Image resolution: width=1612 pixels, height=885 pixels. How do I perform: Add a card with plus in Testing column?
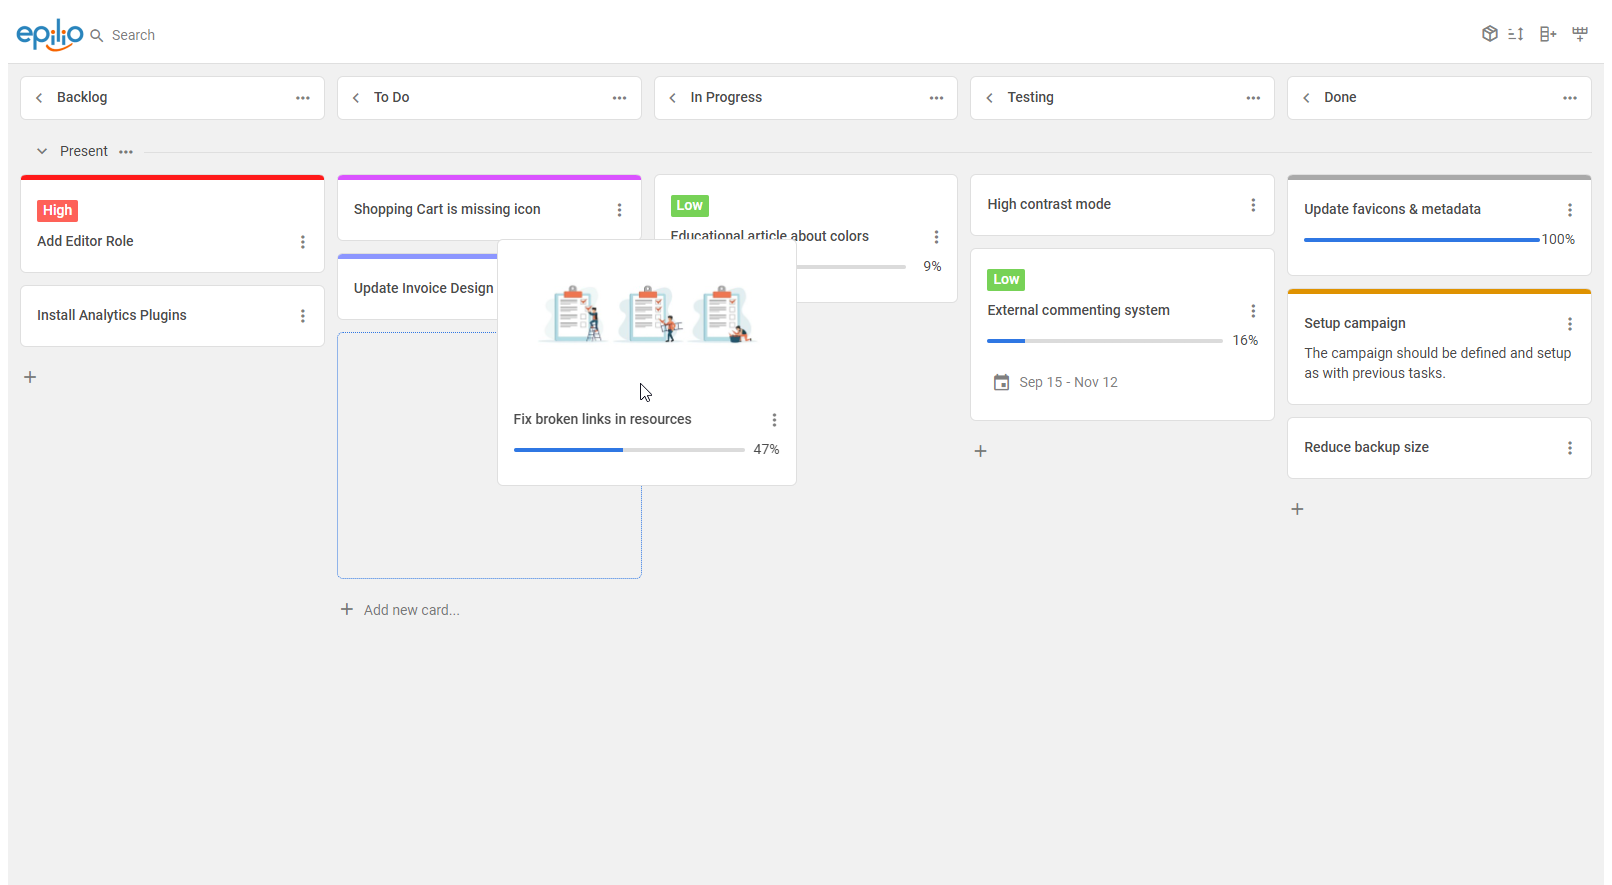point(981,451)
